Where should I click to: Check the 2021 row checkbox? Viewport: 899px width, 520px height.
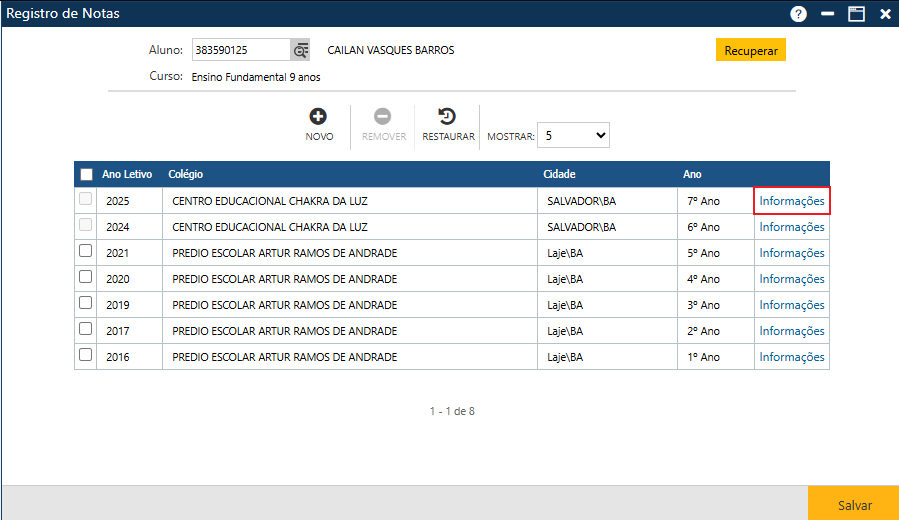pos(85,251)
